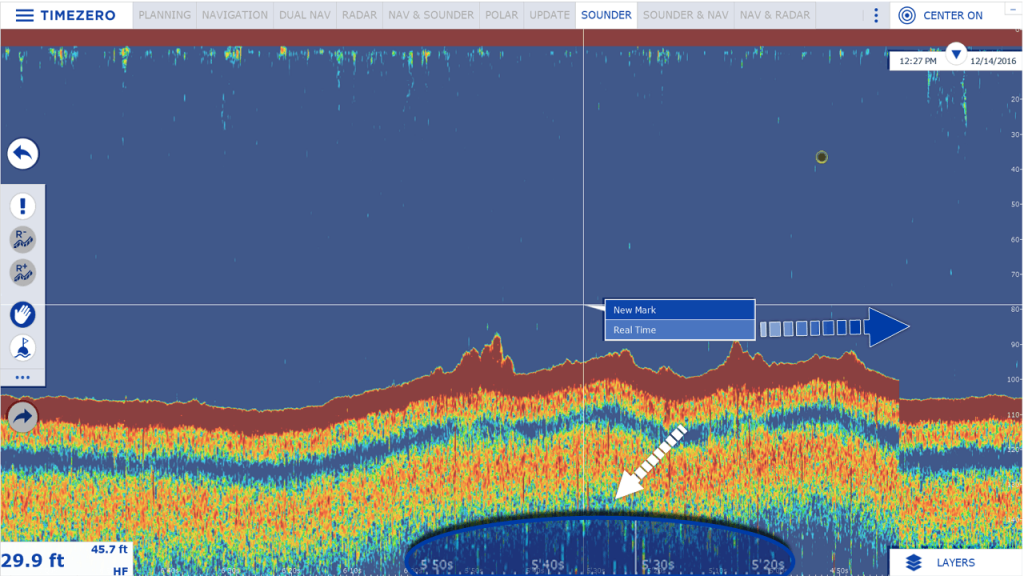Expand the toolbar ellipsis for more tools
Screen dimensions: 1024x576
(22, 378)
